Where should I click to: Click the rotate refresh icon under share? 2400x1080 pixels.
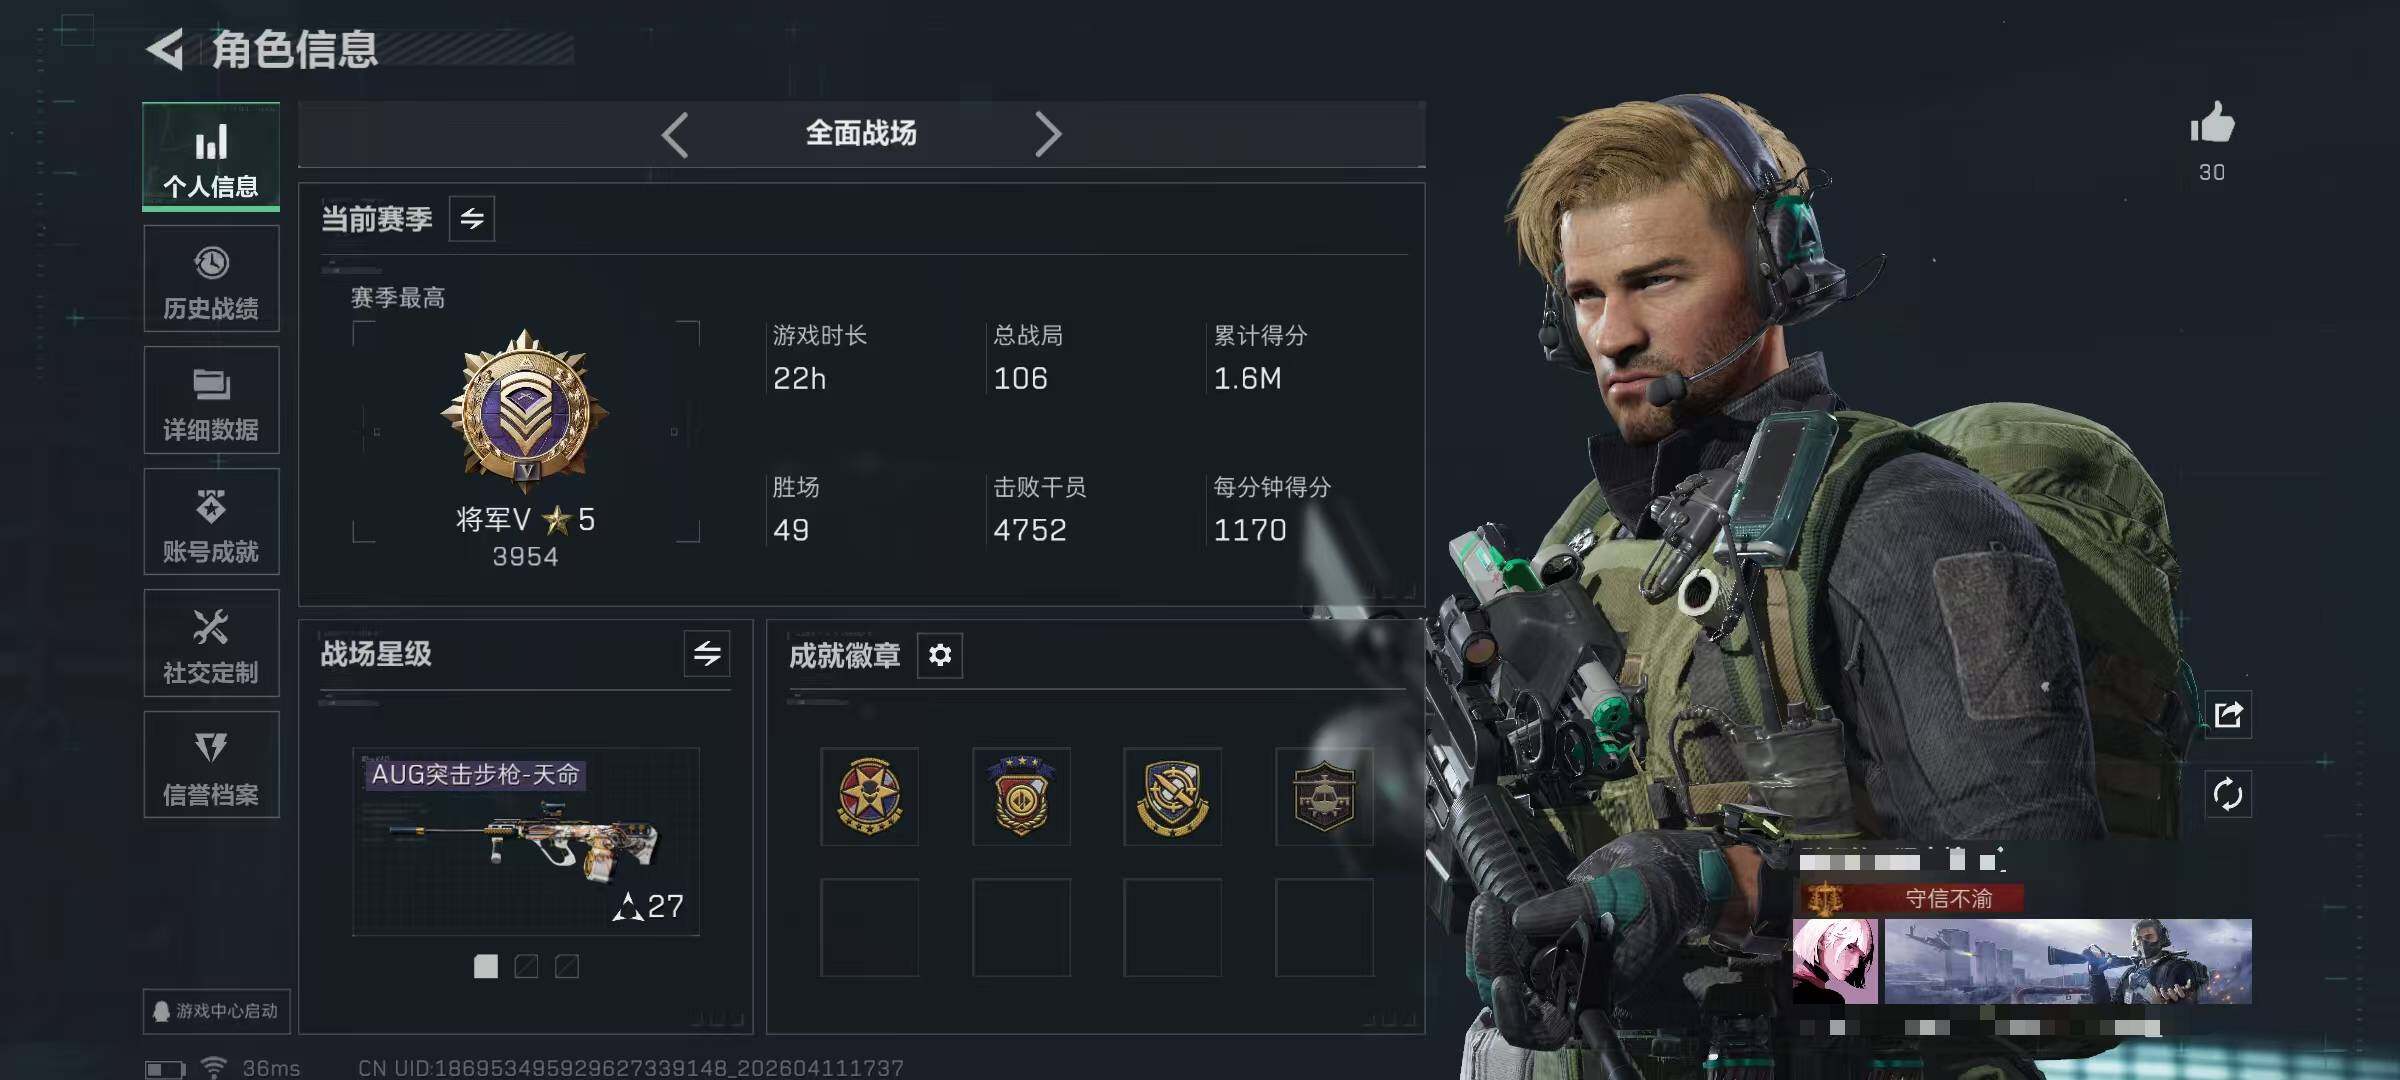(x=2228, y=795)
